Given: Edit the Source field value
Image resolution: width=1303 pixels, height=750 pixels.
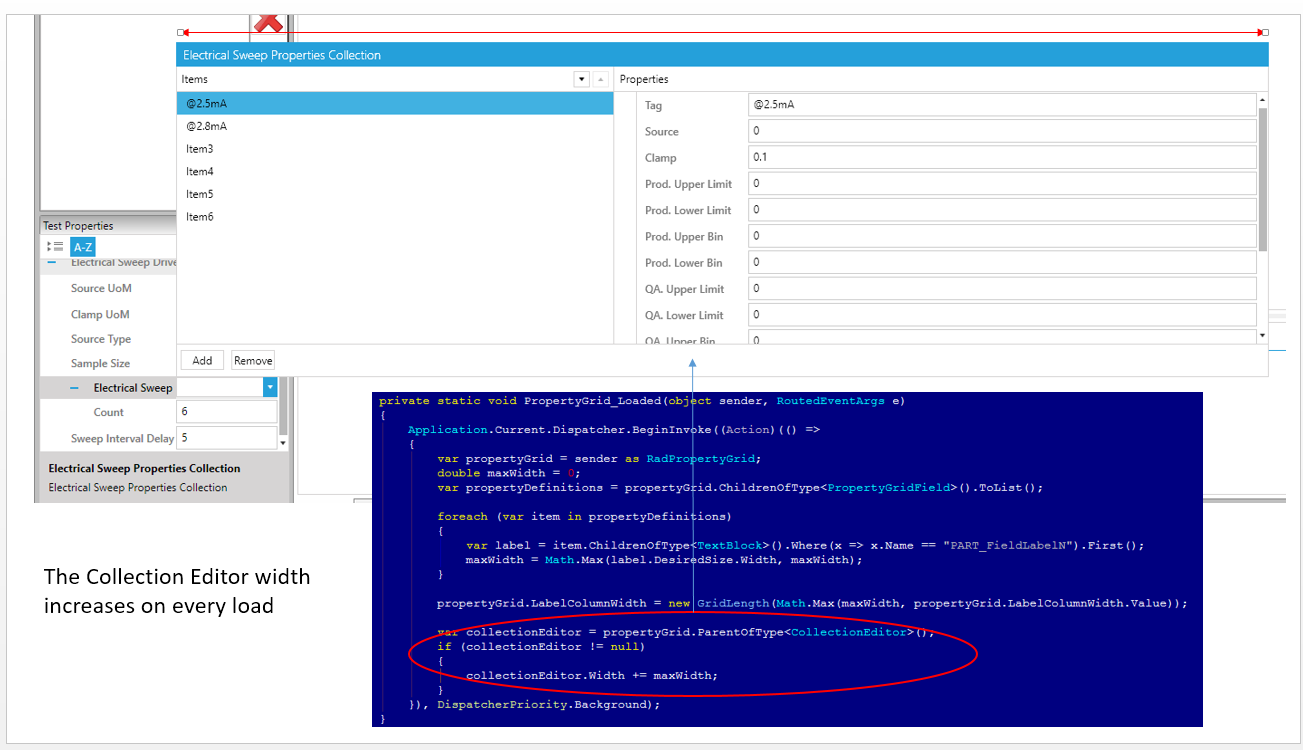Looking at the screenshot, I should coord(1002,131).
